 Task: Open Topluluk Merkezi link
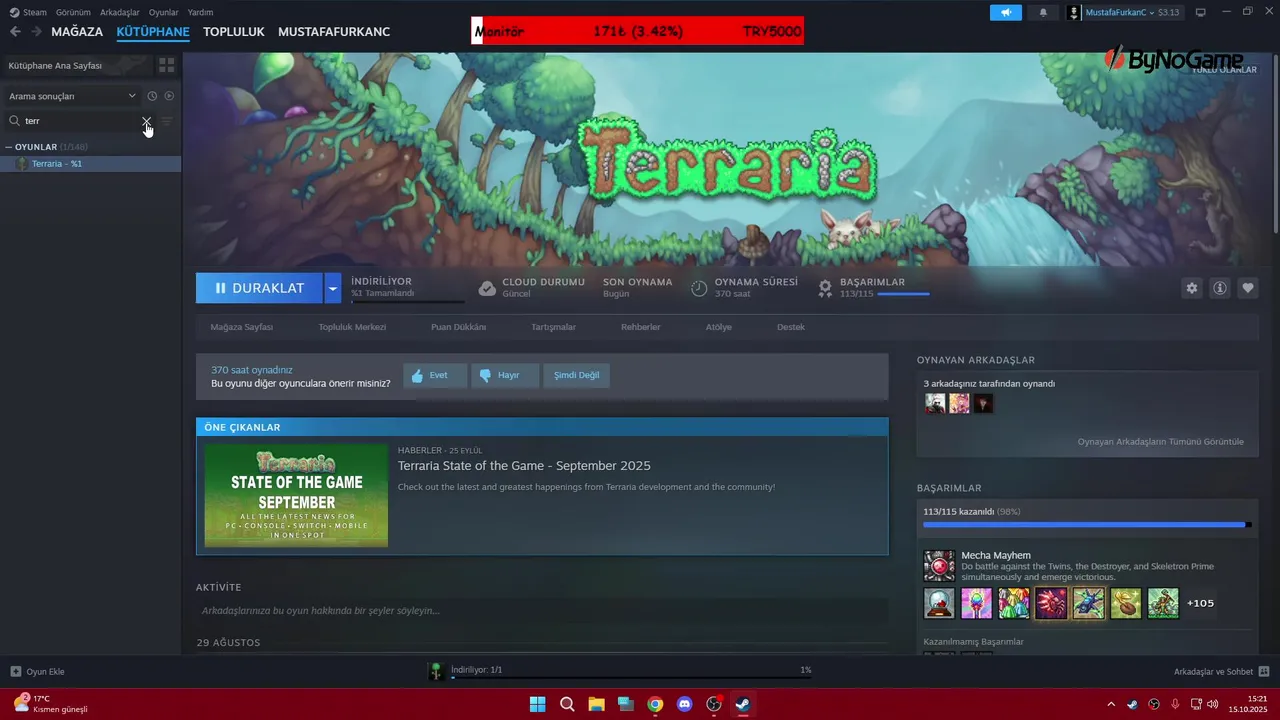tap(352, 327)
